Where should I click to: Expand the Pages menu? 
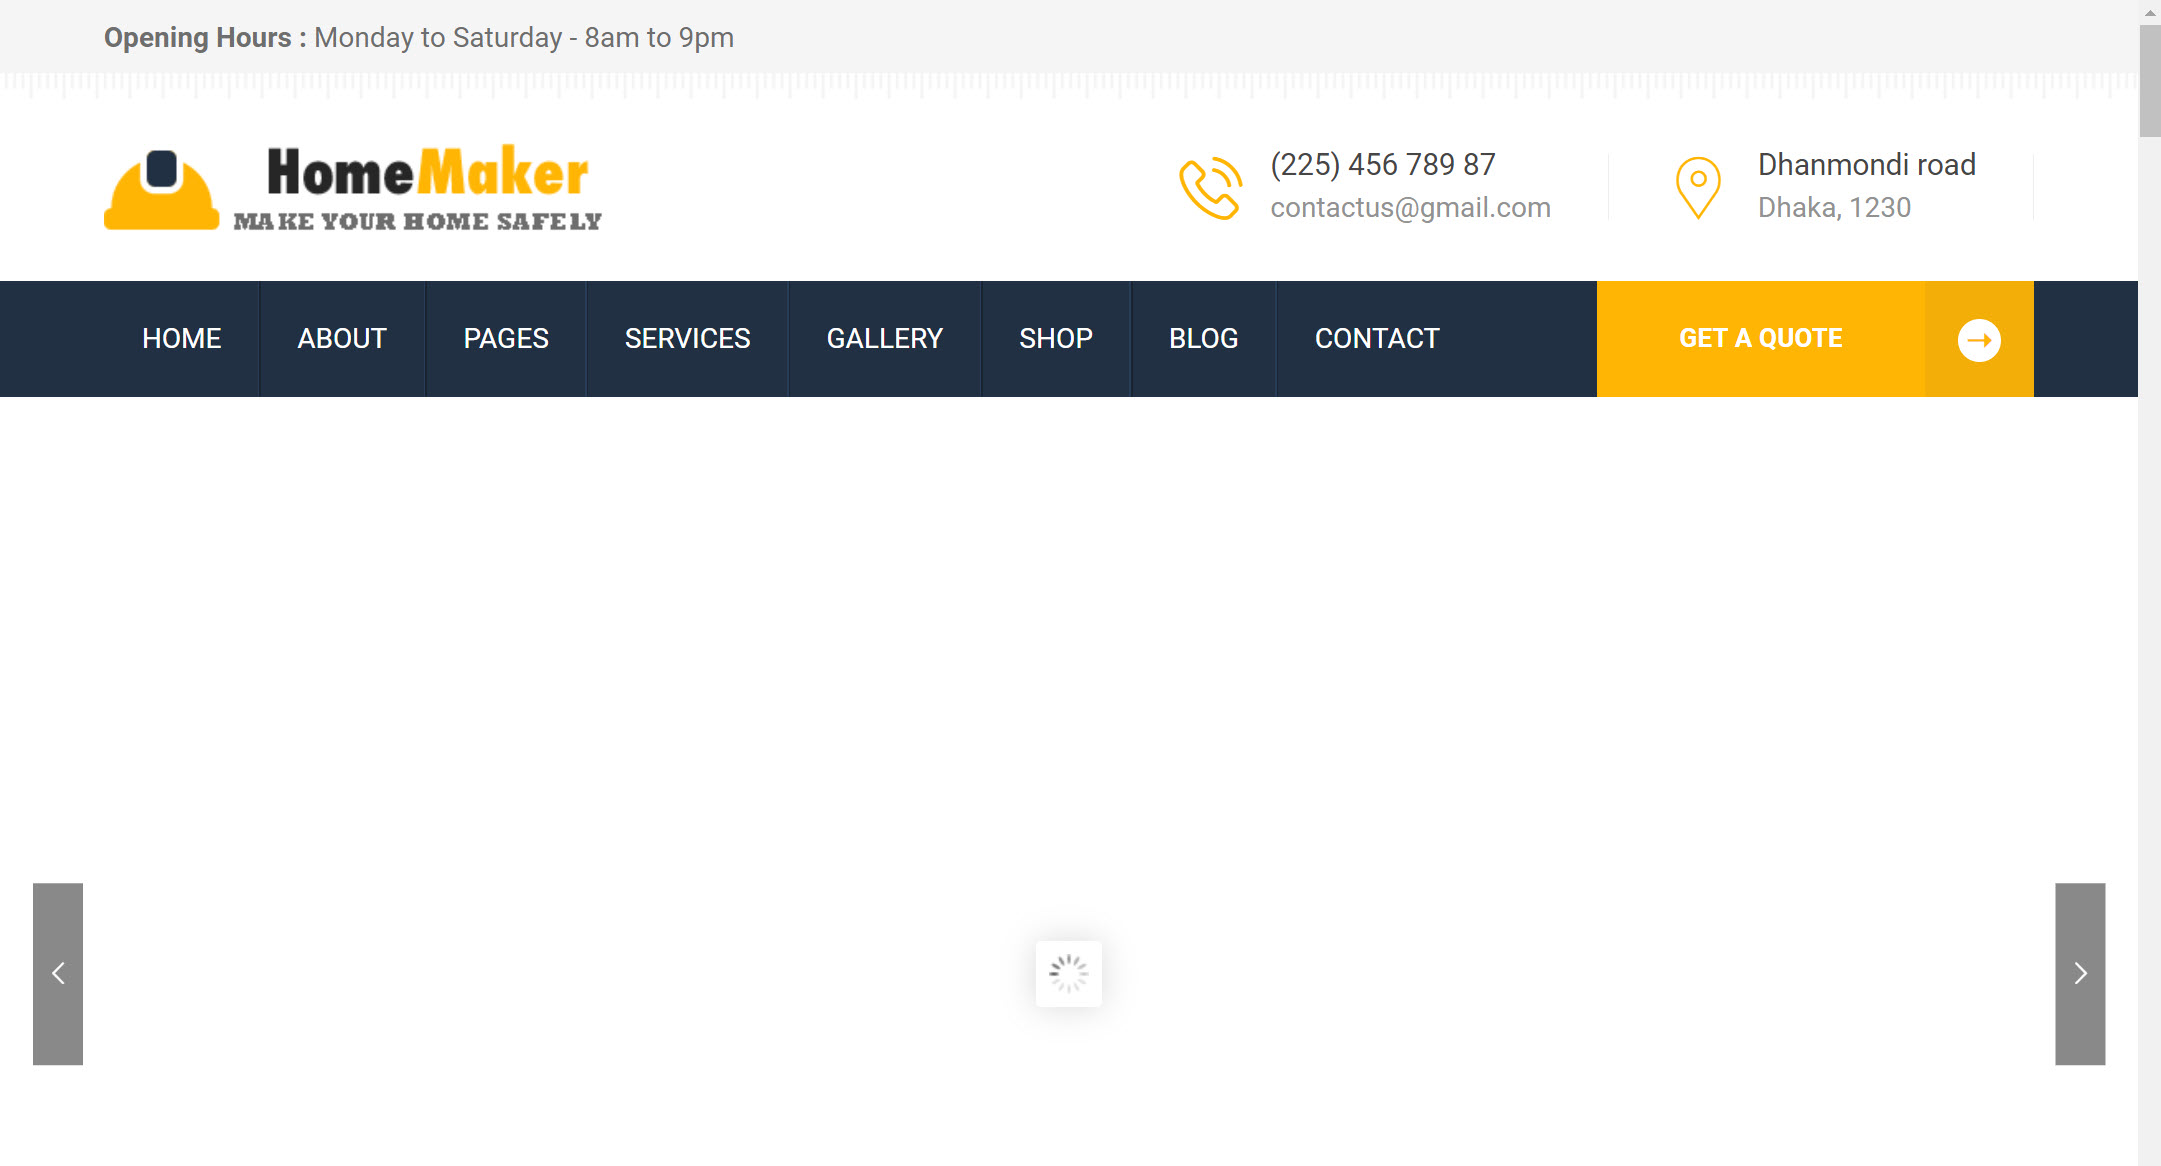click(x=506, y=339)
